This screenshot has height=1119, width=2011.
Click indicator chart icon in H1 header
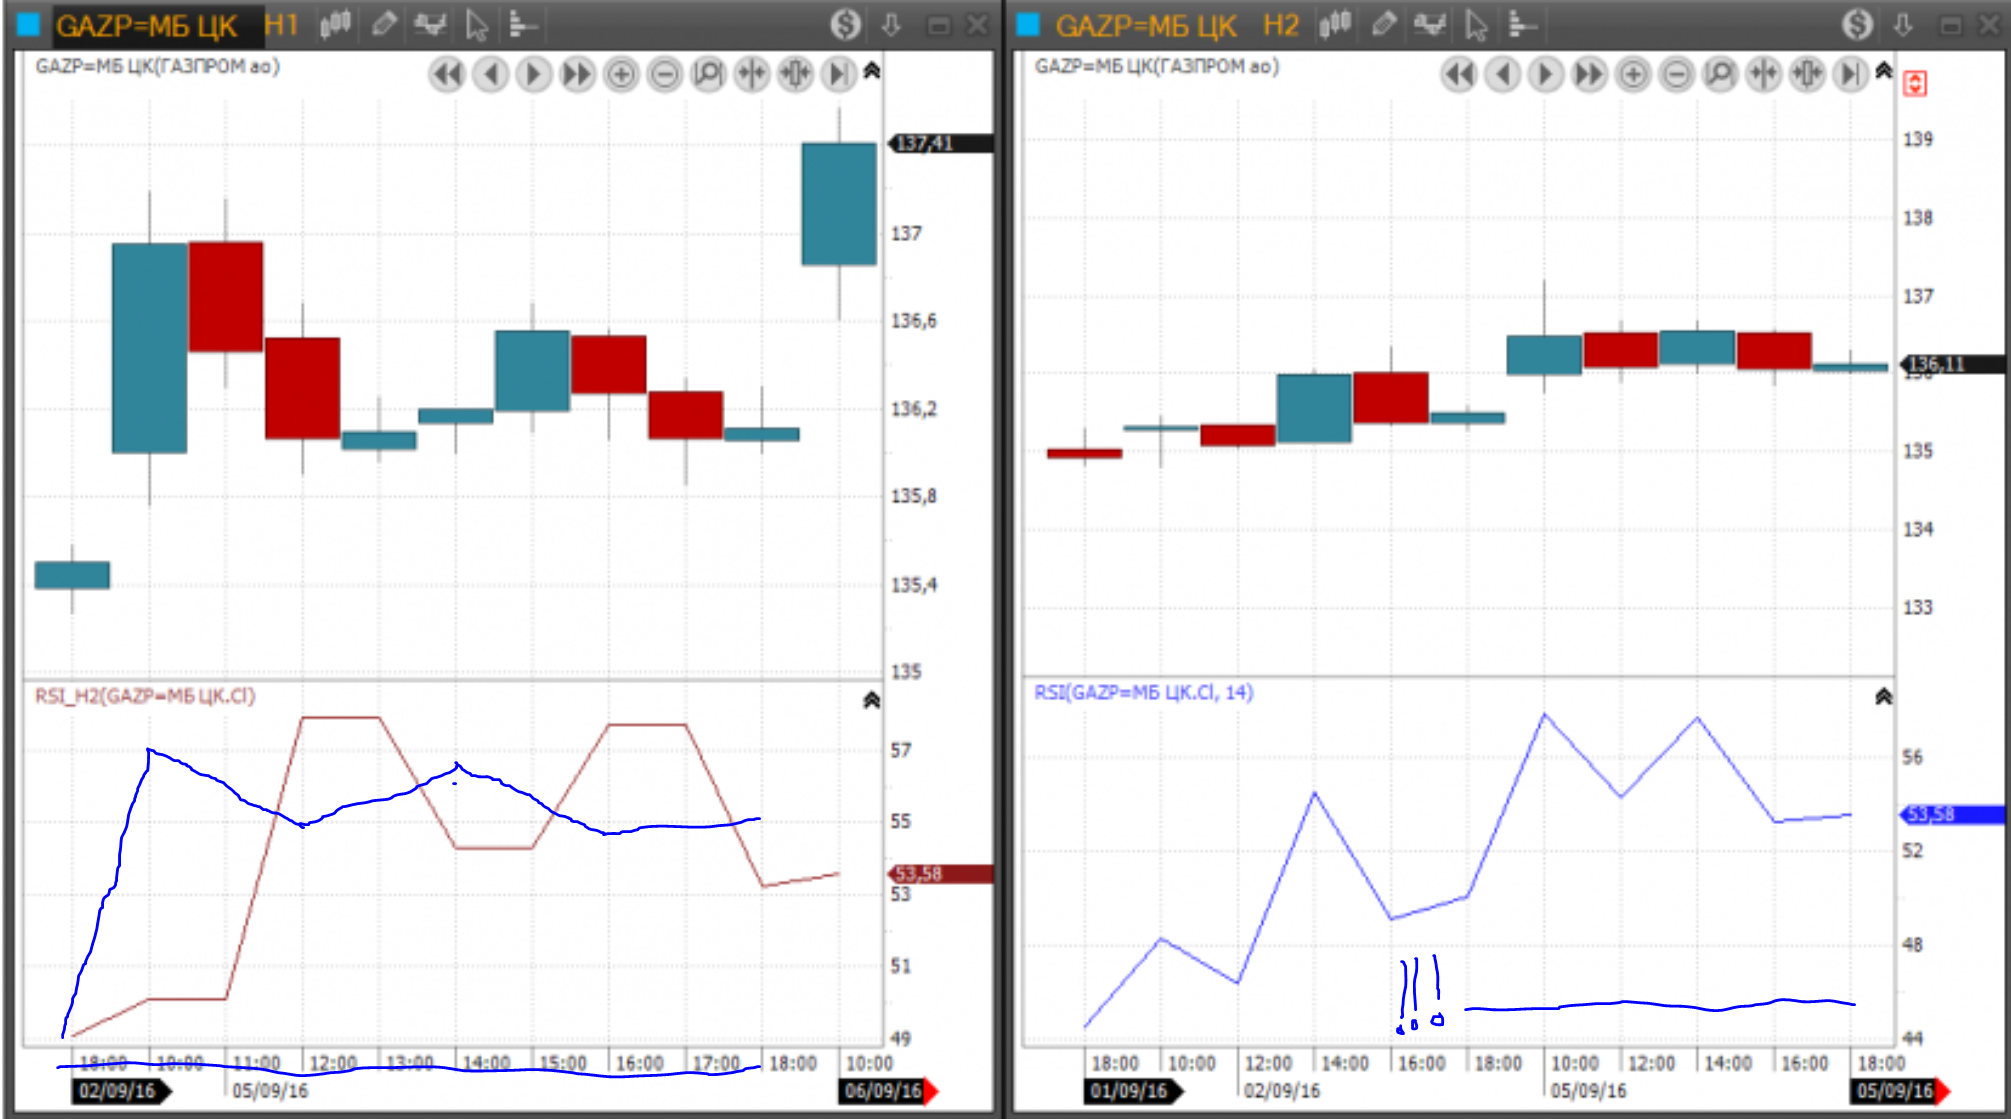click(x=431, y=24)
